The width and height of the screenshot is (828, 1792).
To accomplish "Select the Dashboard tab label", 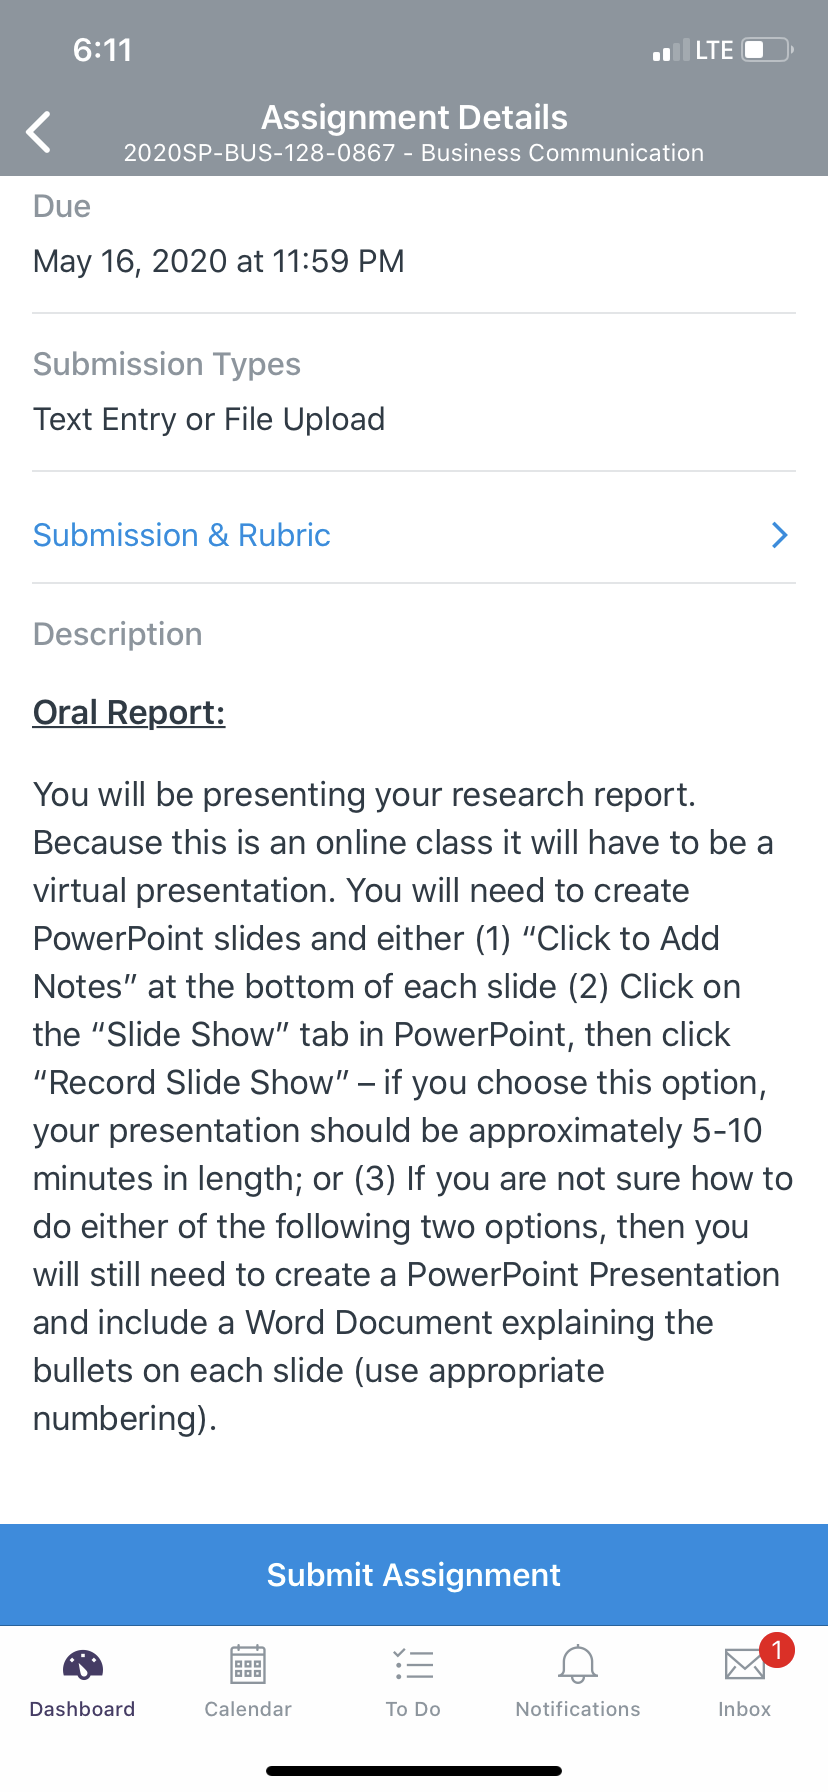I will coord(83,1709).
